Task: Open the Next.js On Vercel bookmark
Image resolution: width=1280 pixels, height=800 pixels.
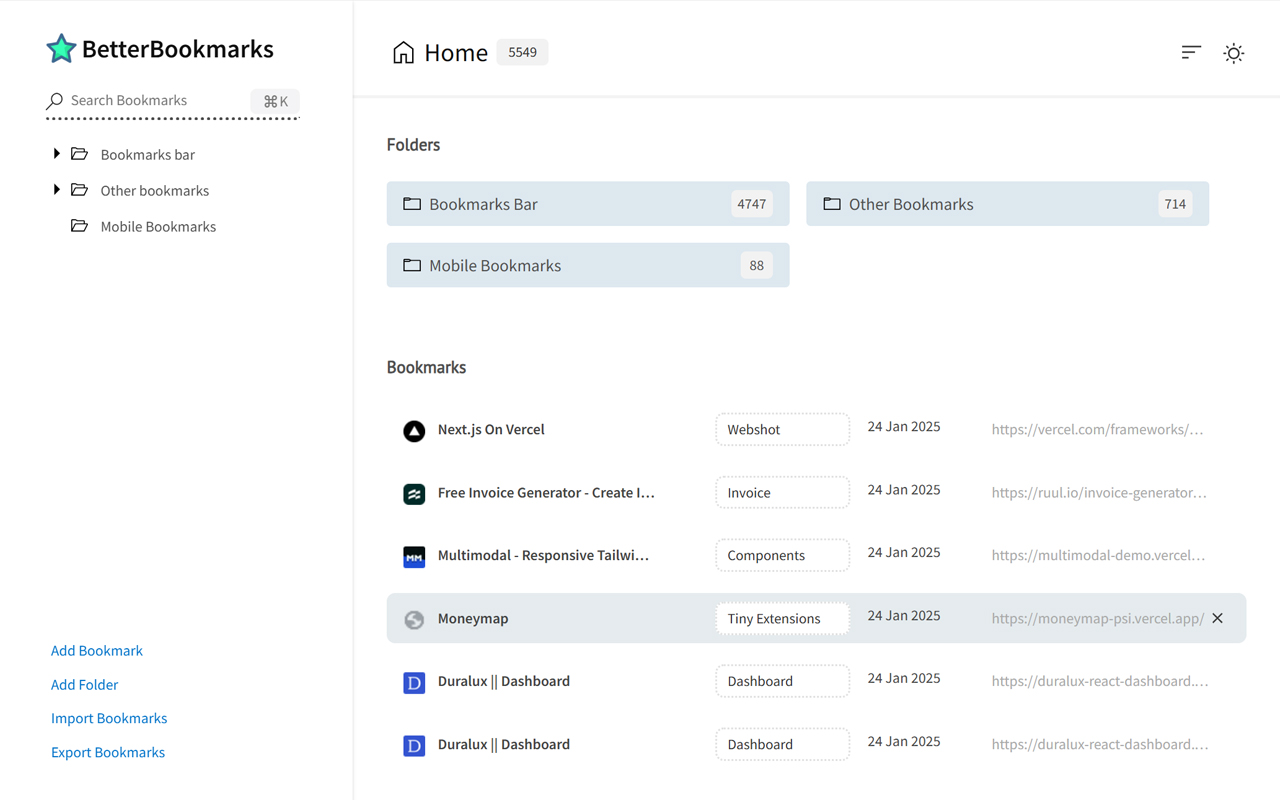Action: [491, 429]
